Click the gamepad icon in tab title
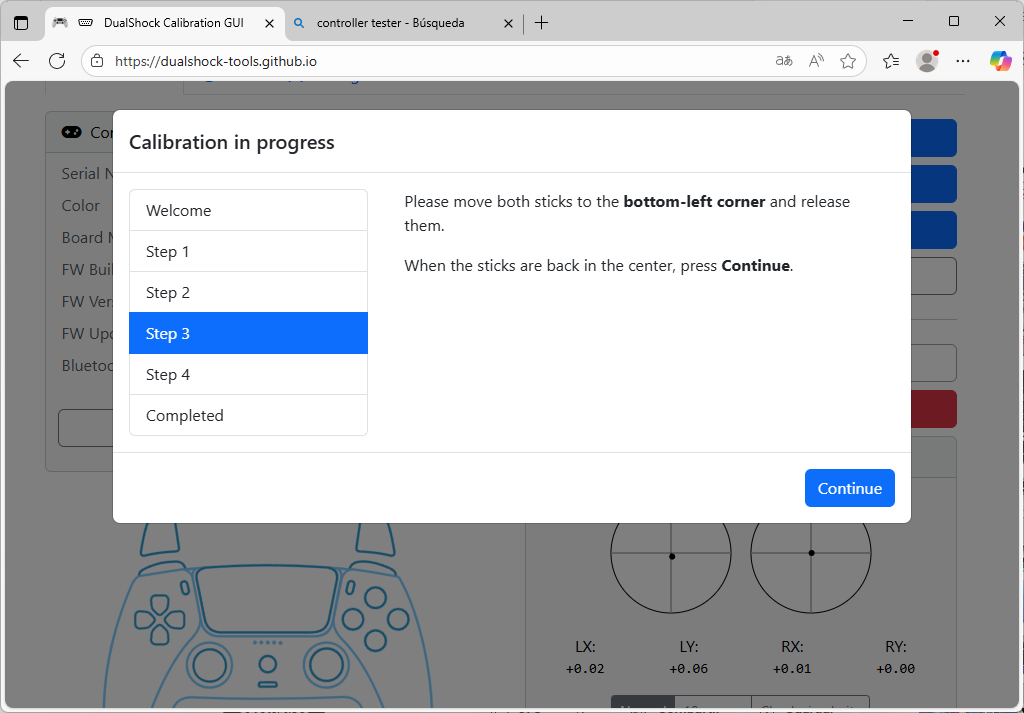The image size is (1024, 713). 60,22
